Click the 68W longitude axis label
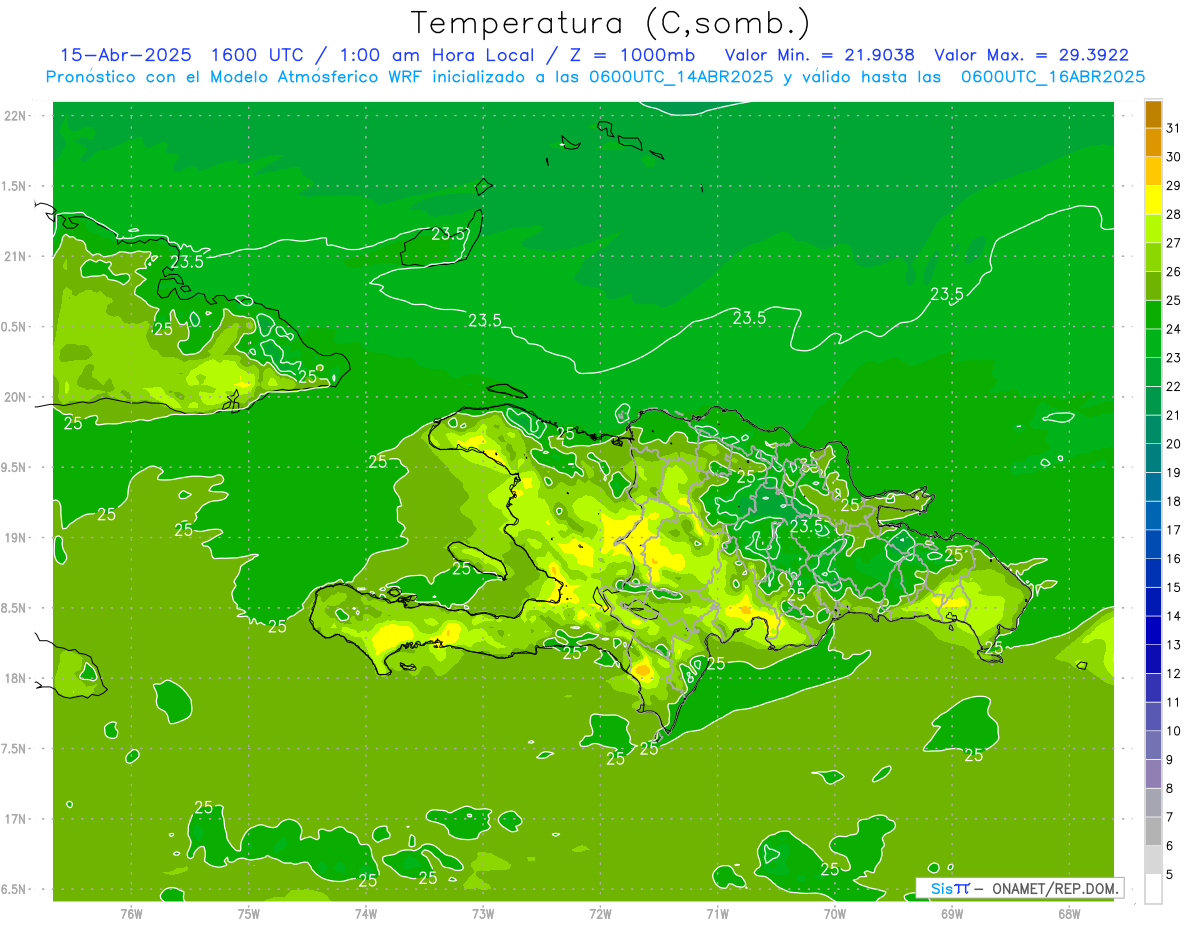This screenshot has width=1200, height=927. pos(1069,913)
